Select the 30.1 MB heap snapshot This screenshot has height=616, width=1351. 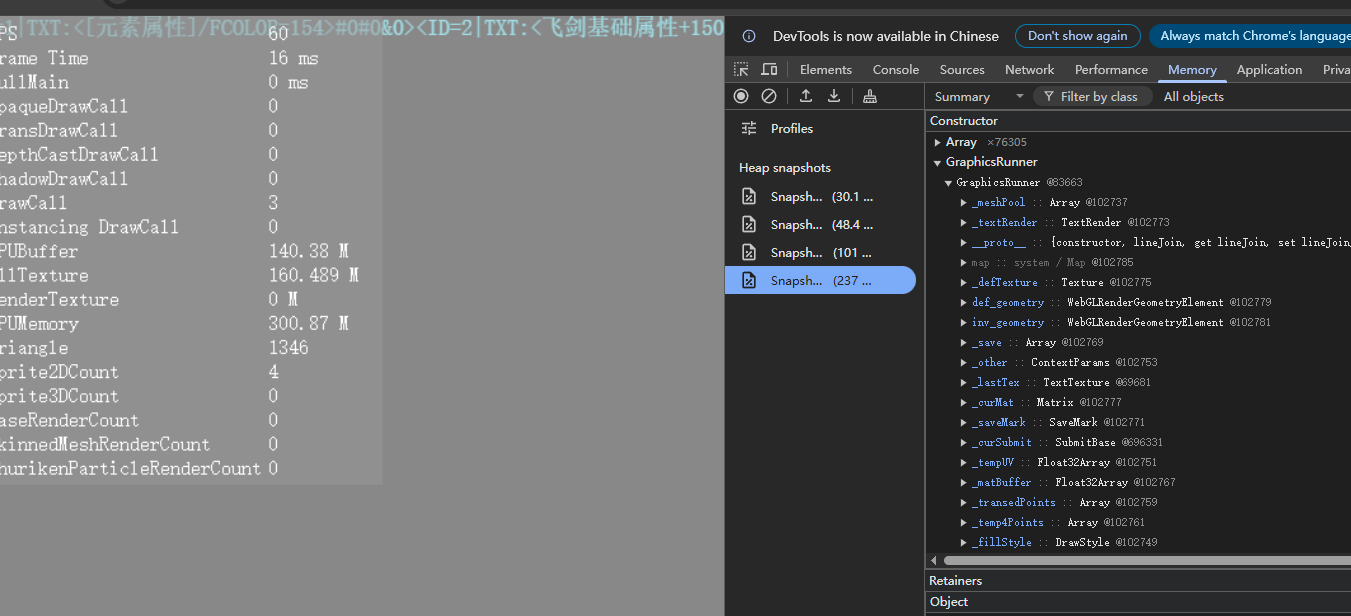820,197
